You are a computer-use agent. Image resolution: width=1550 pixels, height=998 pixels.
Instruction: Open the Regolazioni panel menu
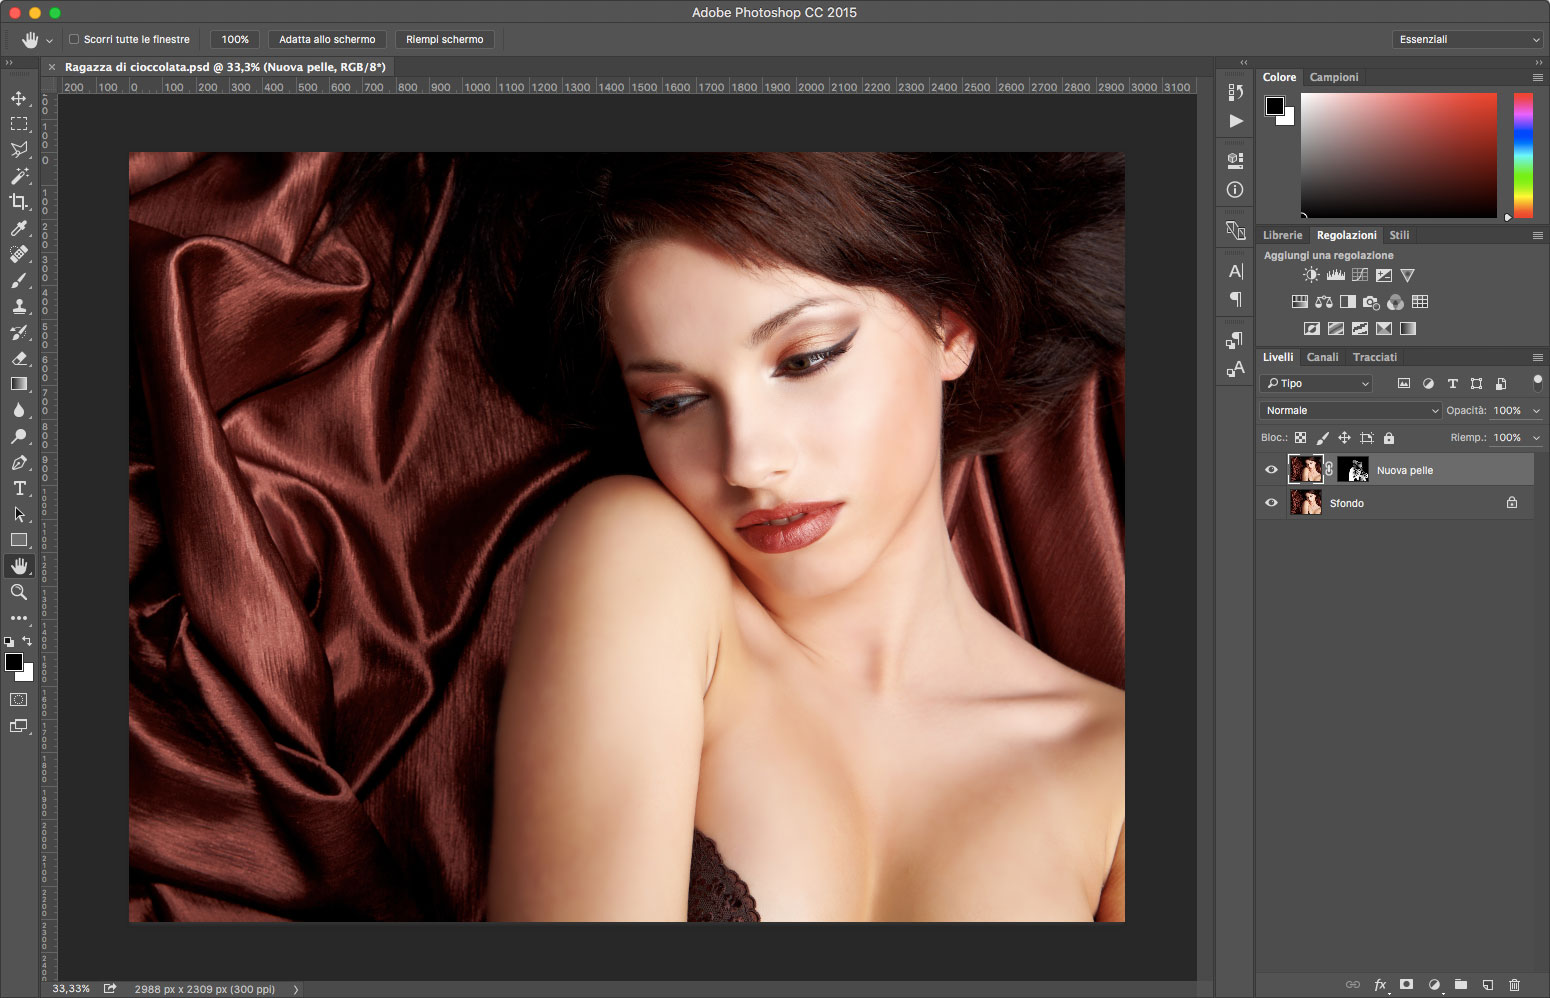[x=1537, y=235]
